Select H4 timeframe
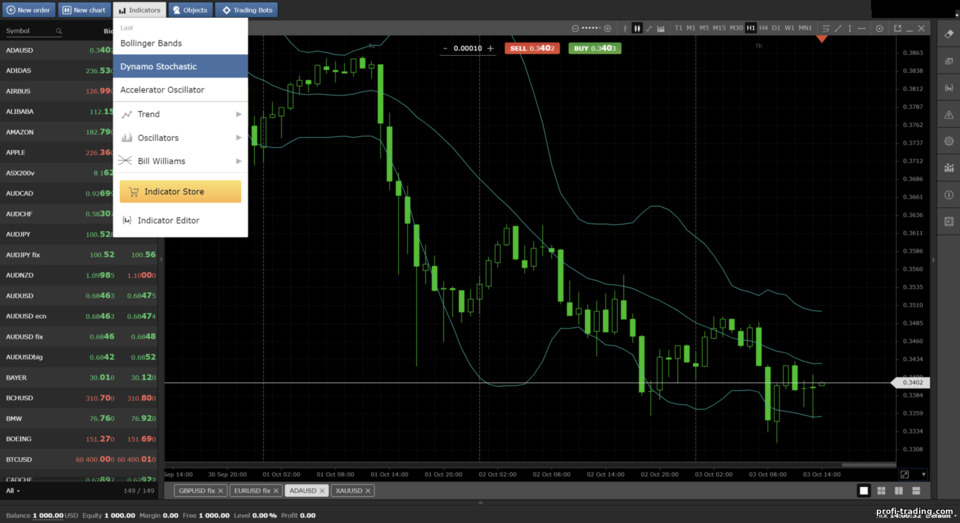Screen dimensions: 960x523 pyautogui.click(x=763, y=28)
